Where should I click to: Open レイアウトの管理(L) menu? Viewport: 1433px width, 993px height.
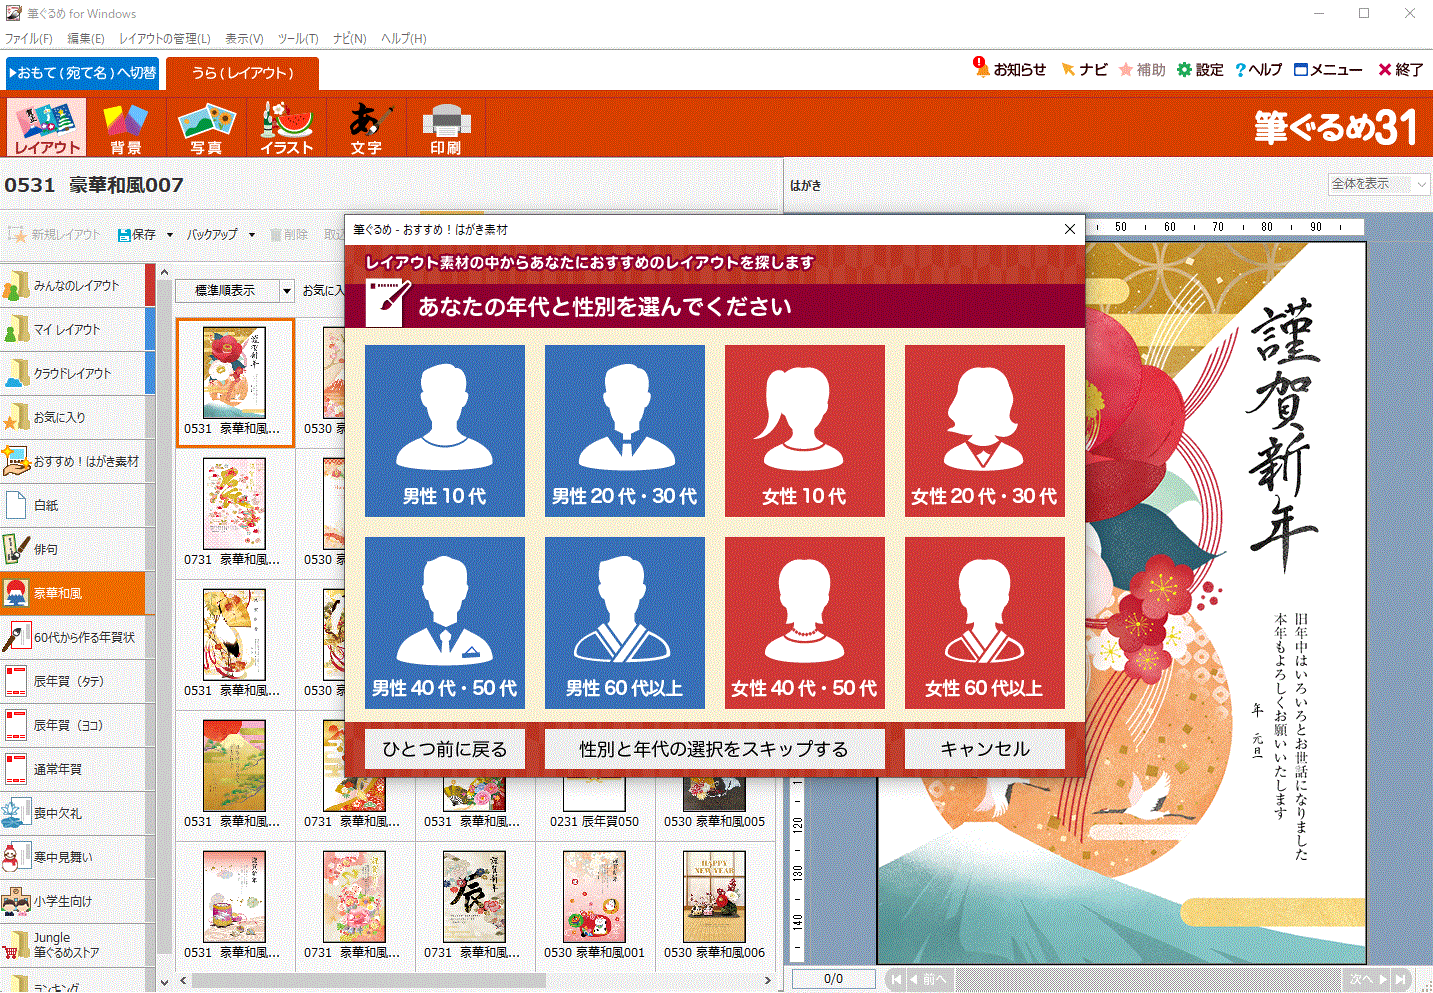[165, 38]
